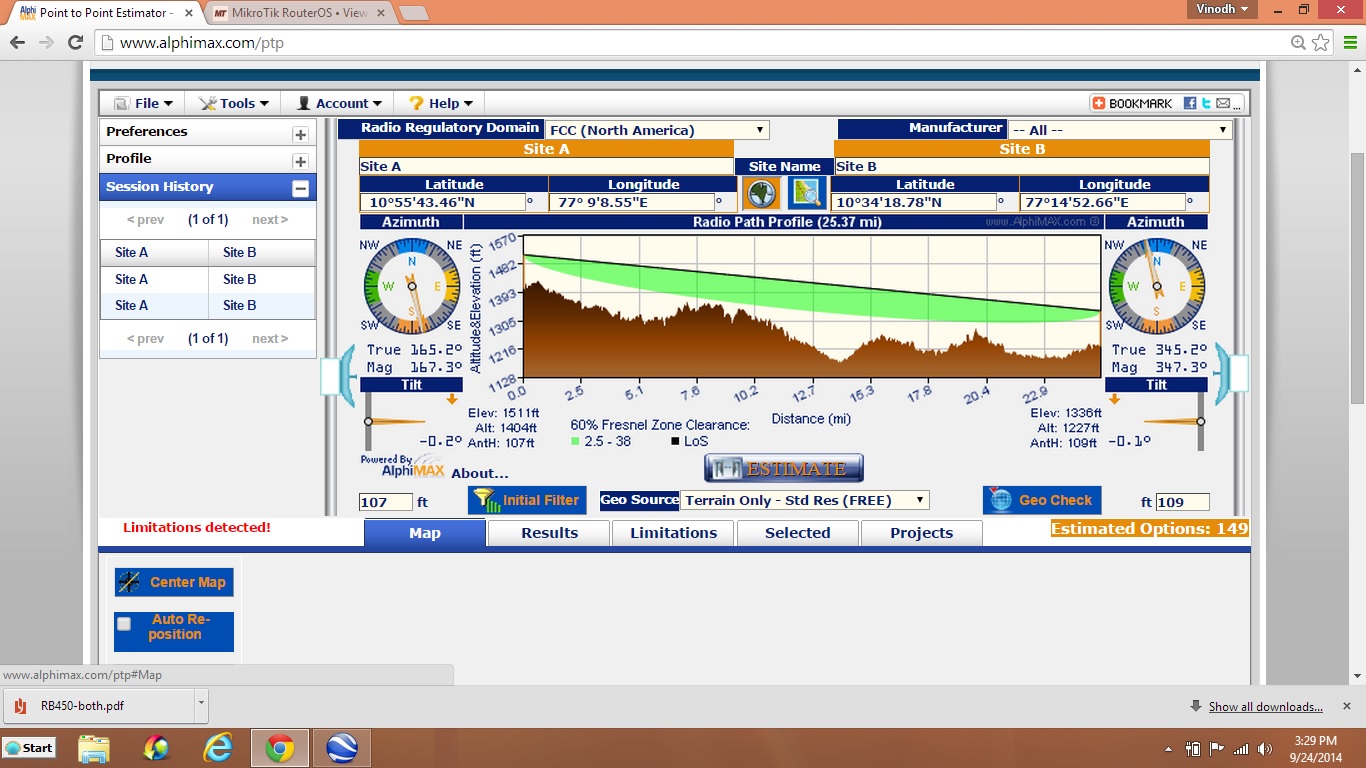This screenshot has width=1366, height=768.
Task: Collapse the Session History panel
Action: click(x=300, y=187)
